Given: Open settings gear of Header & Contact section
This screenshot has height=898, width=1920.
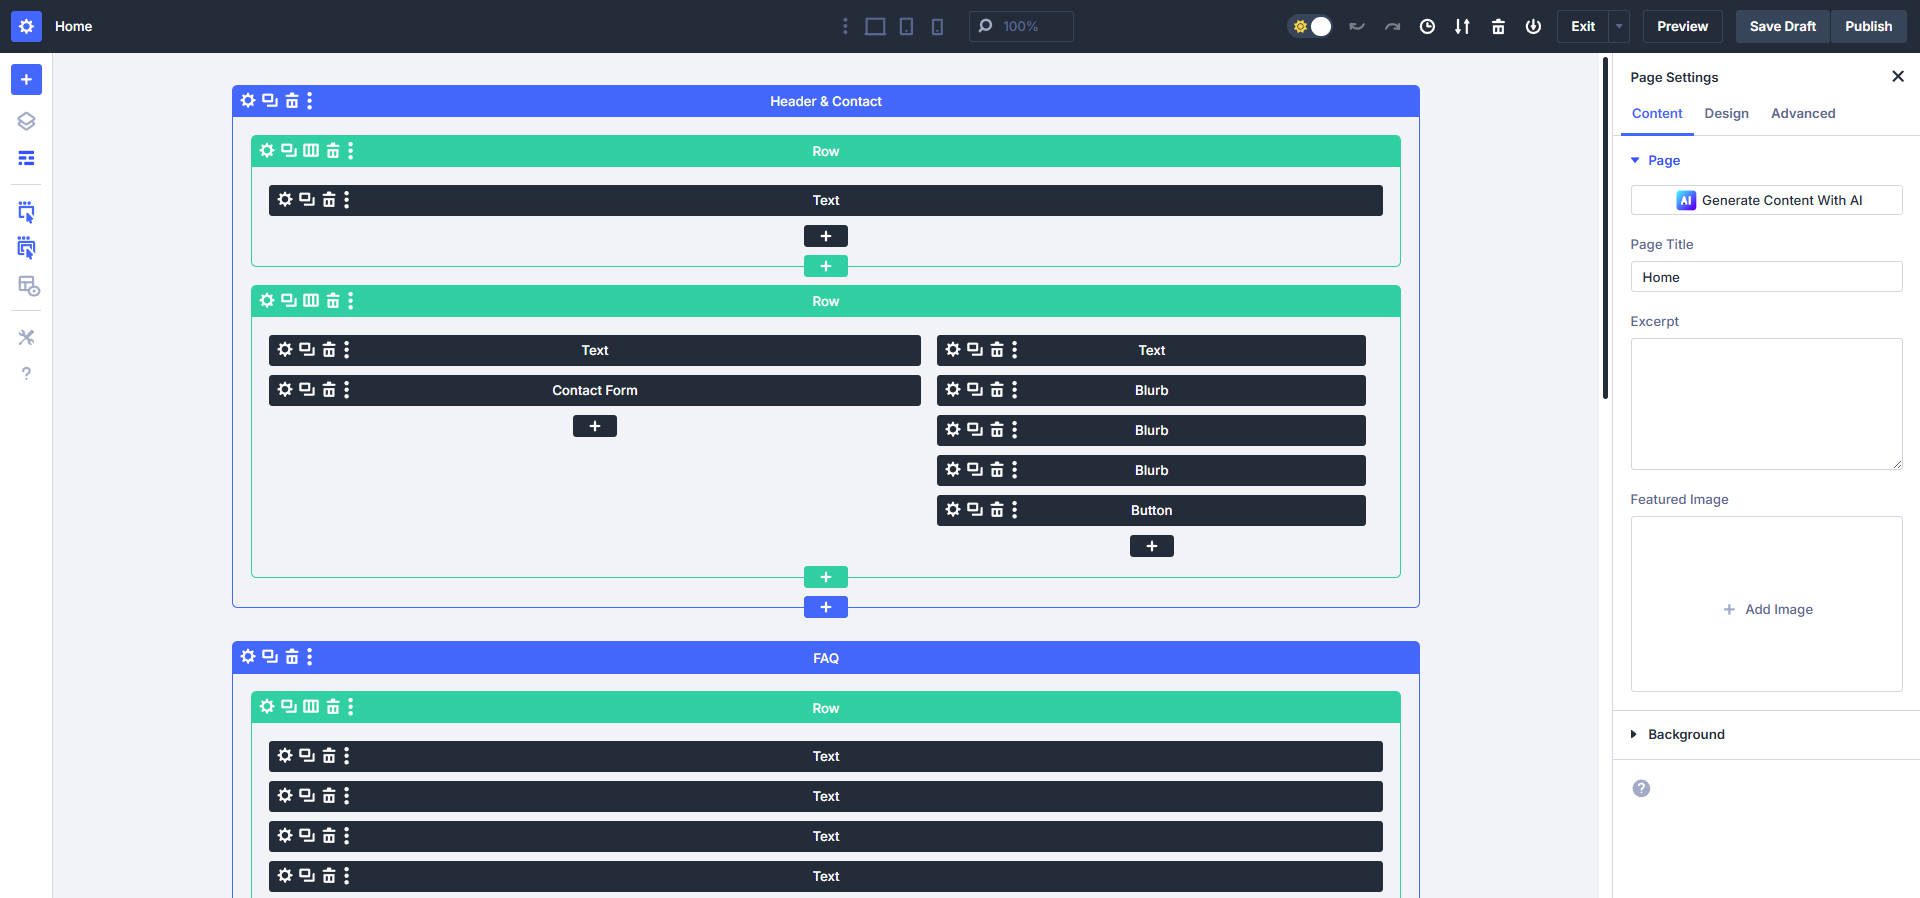Looking at the screenshot, I should (x=248, y=100).
